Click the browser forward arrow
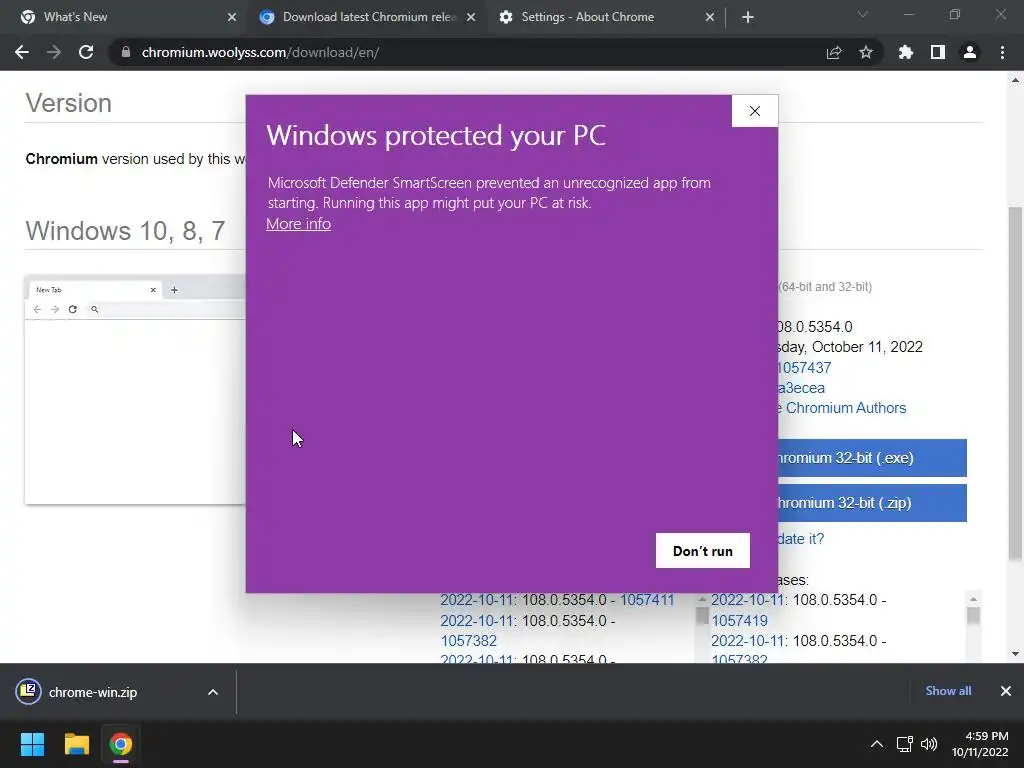 click(x=54, y=52)
